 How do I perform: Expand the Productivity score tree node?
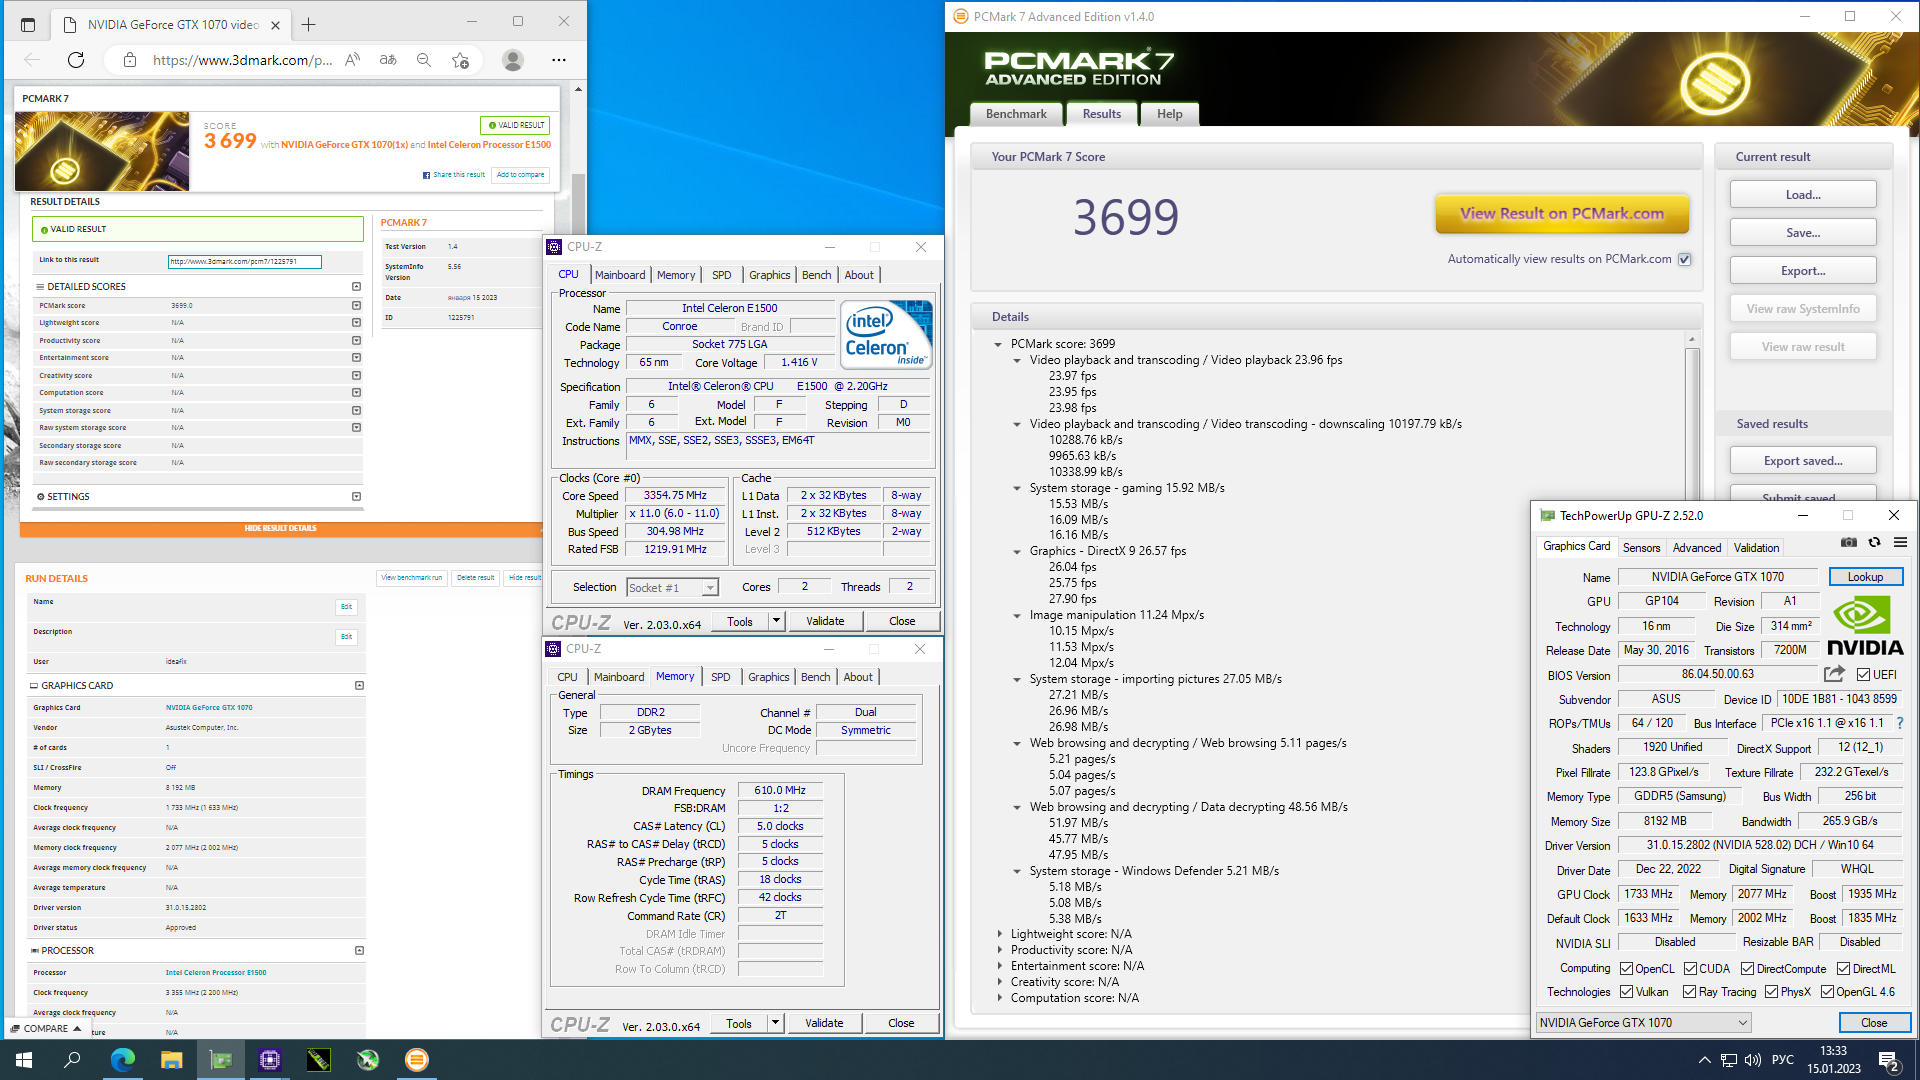pos(999,950)
